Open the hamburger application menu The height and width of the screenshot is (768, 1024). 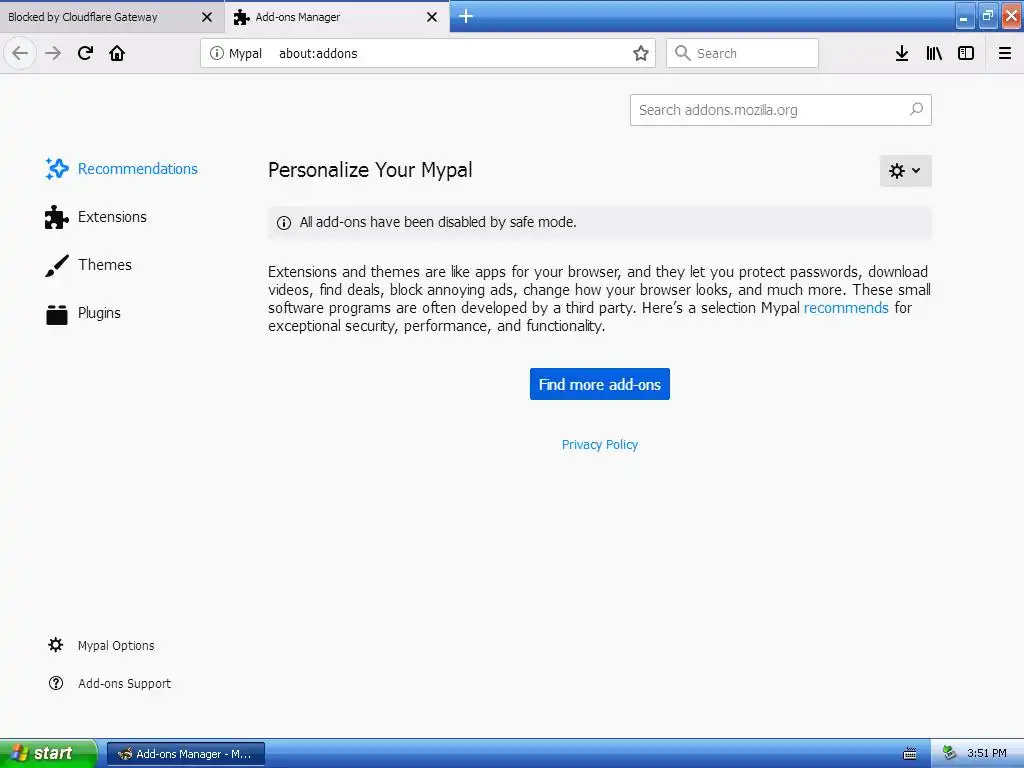(1005, 53)
